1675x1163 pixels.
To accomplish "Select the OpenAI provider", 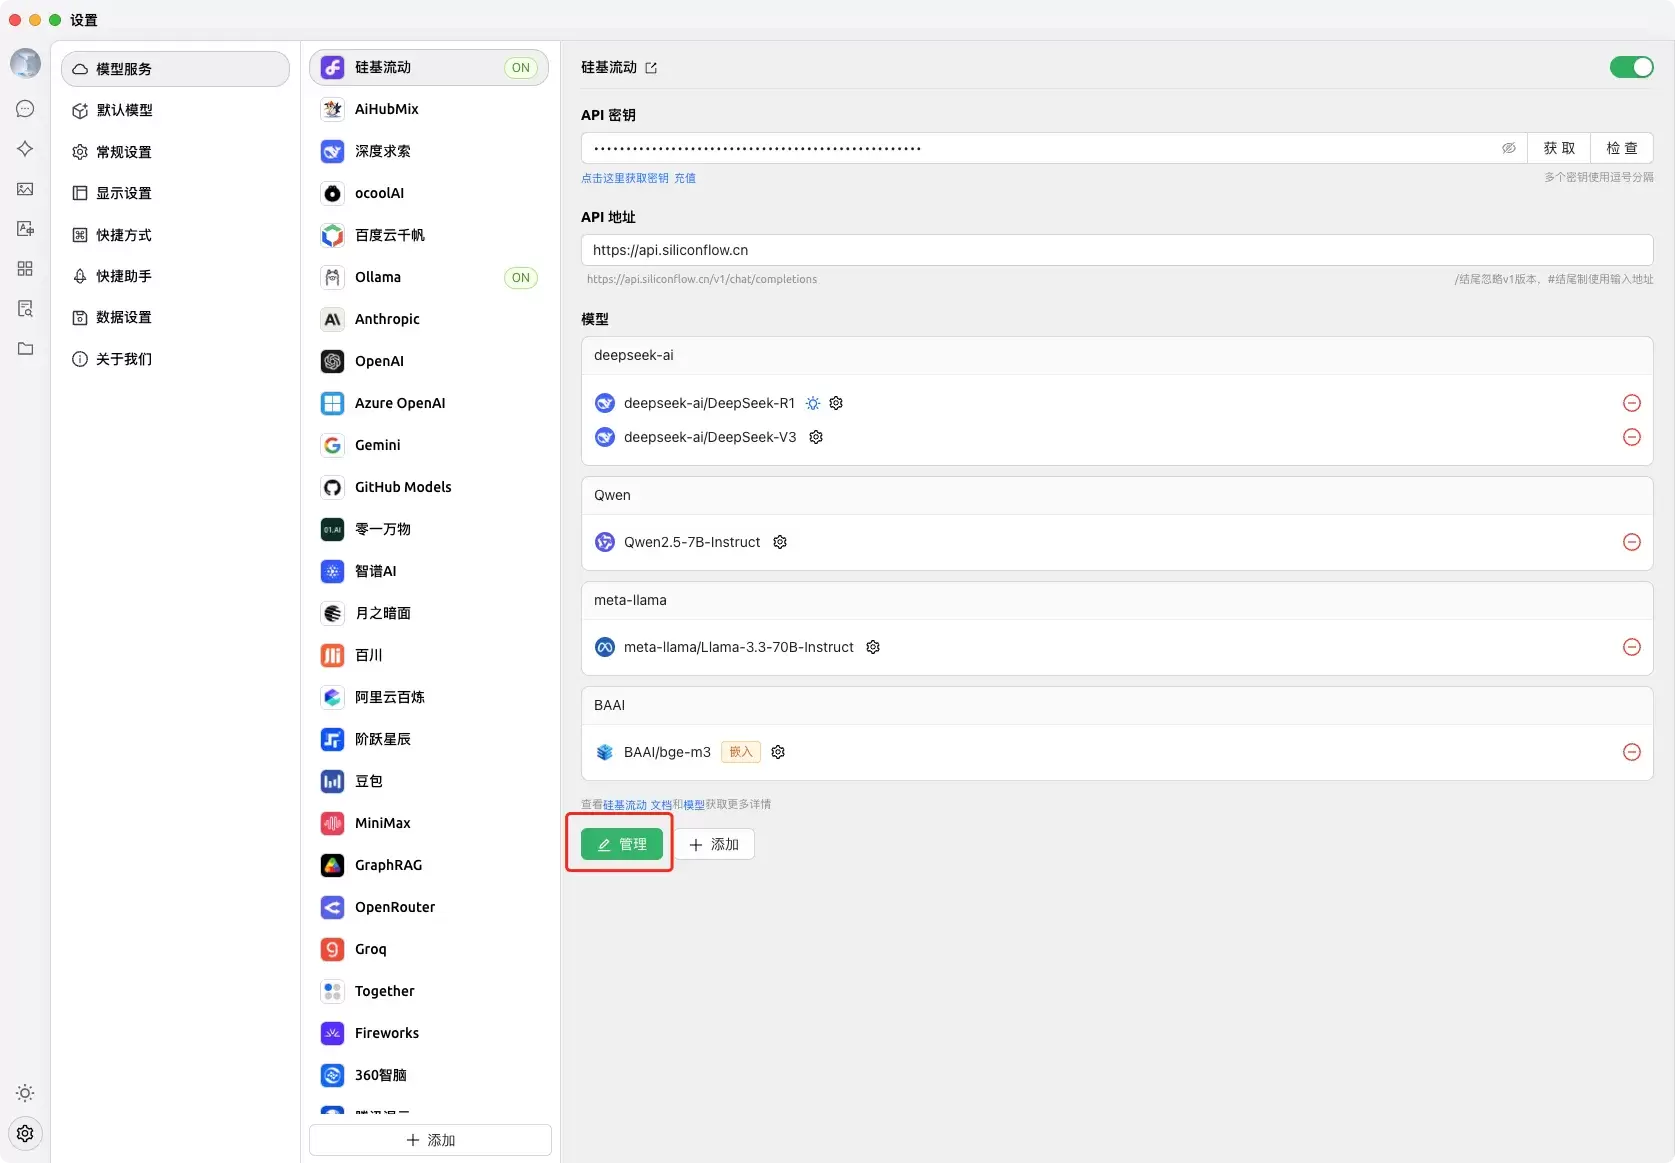I will [429, 361].
